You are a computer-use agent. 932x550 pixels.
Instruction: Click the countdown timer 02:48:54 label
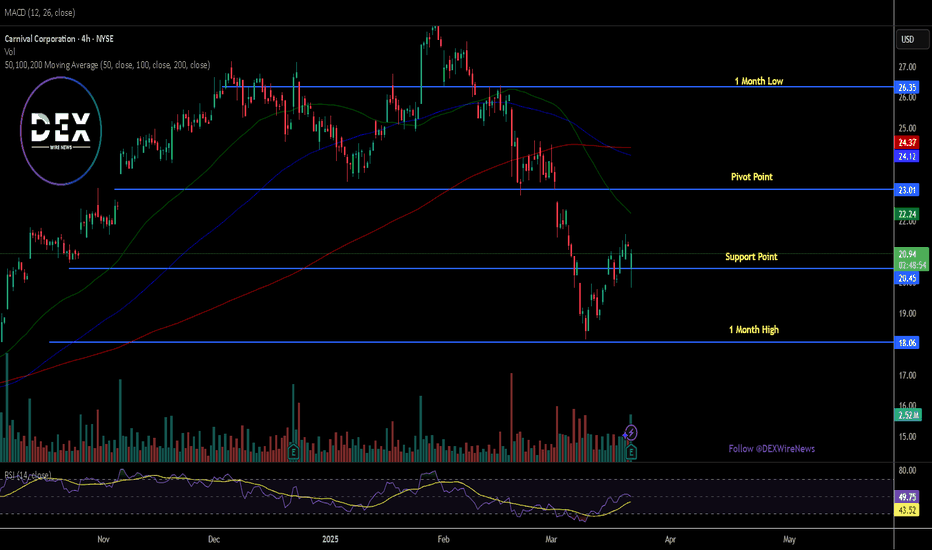tap(911, 265)
